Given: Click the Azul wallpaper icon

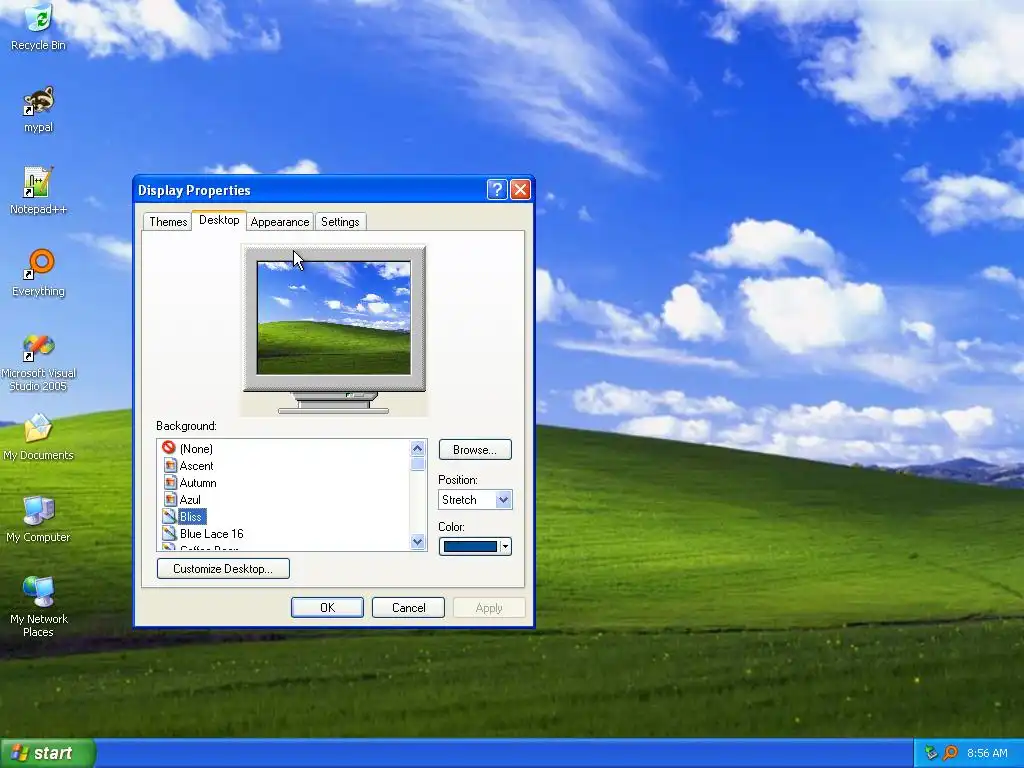Looking at the screenshot, I should click(x=170, y=500).
